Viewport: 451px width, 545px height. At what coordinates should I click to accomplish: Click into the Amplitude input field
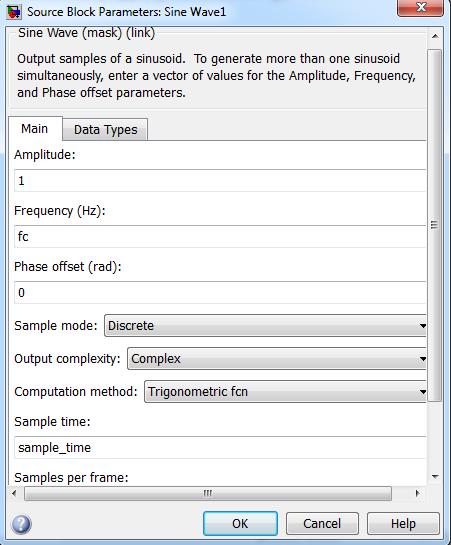[x=220, y=180]
